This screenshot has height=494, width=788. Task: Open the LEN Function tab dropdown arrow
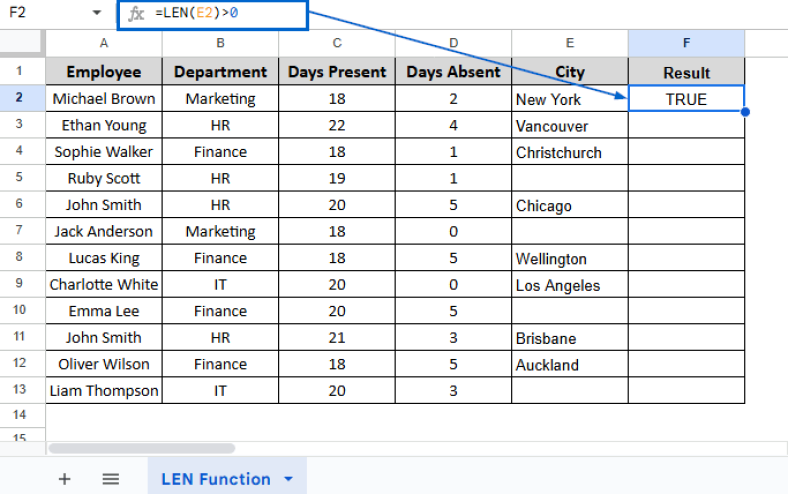289,479
